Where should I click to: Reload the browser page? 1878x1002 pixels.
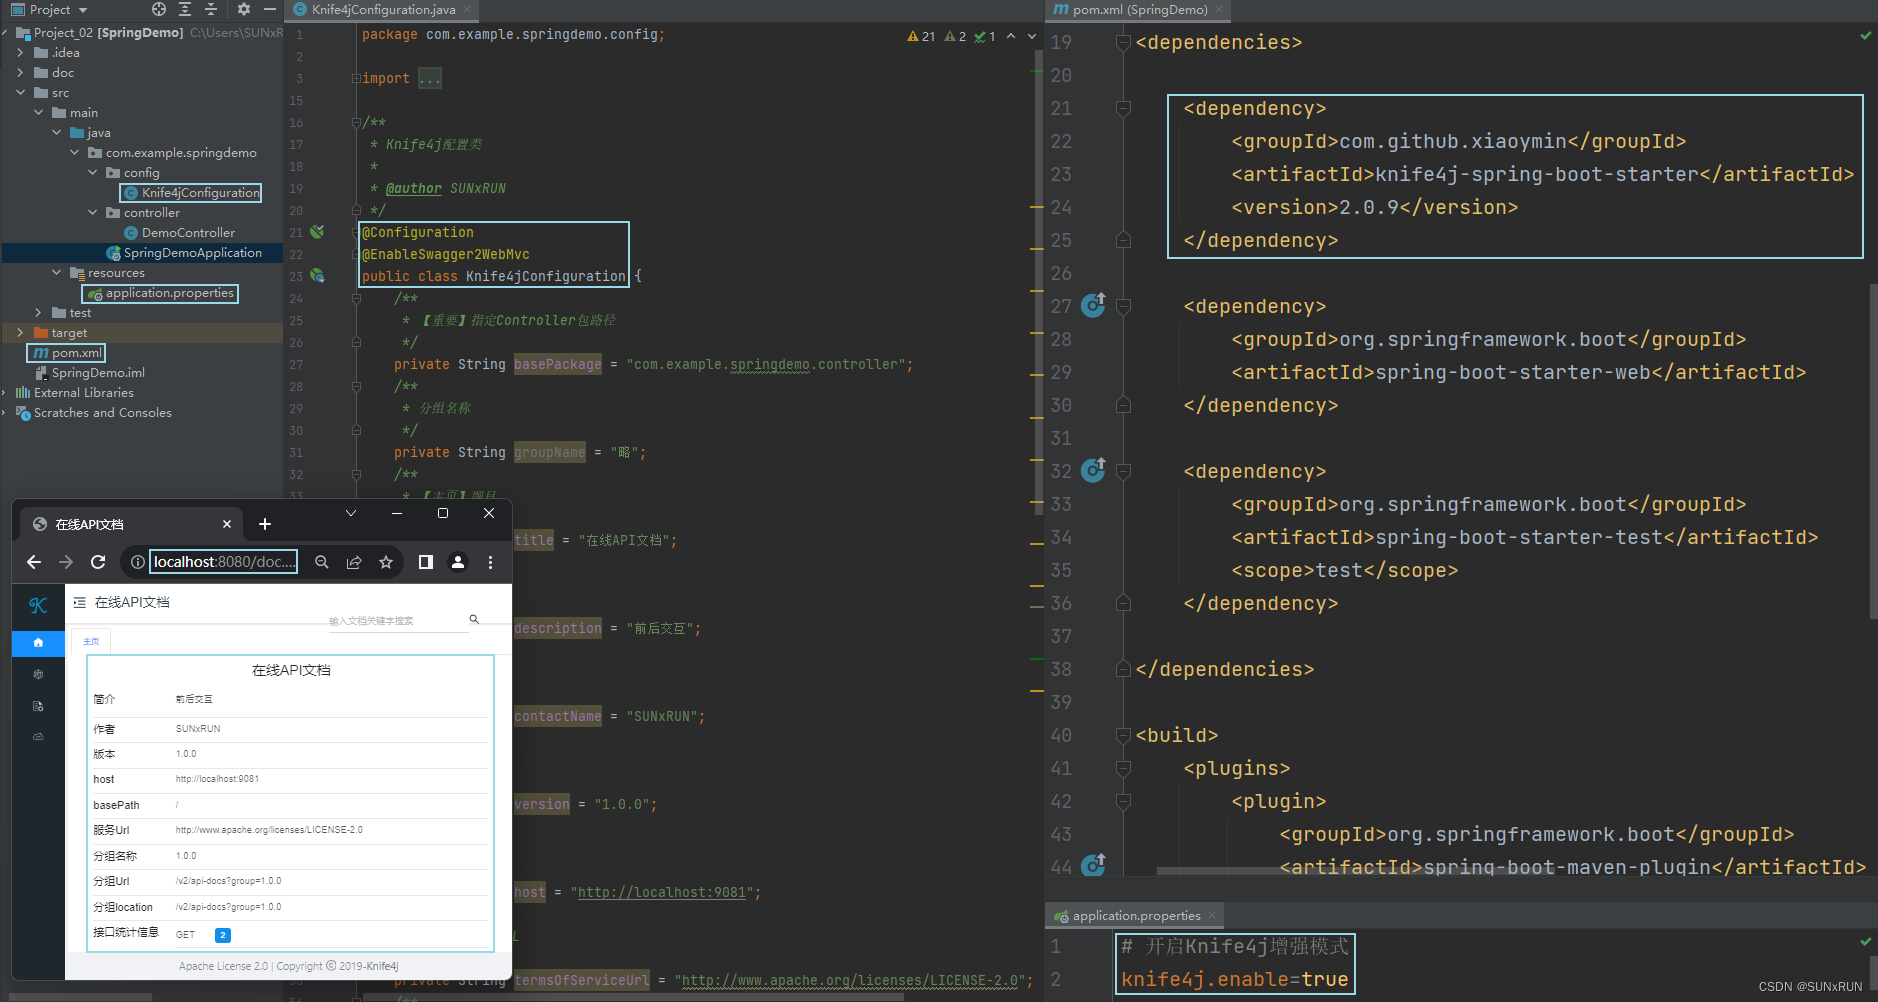[98, 562]
